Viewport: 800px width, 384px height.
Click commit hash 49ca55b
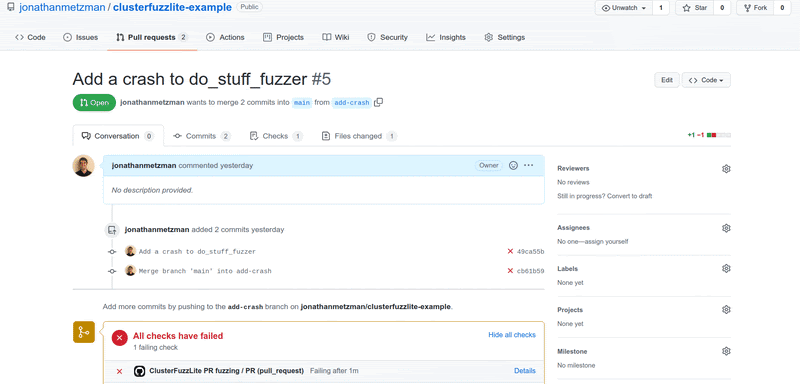click(x=531, y=251)
